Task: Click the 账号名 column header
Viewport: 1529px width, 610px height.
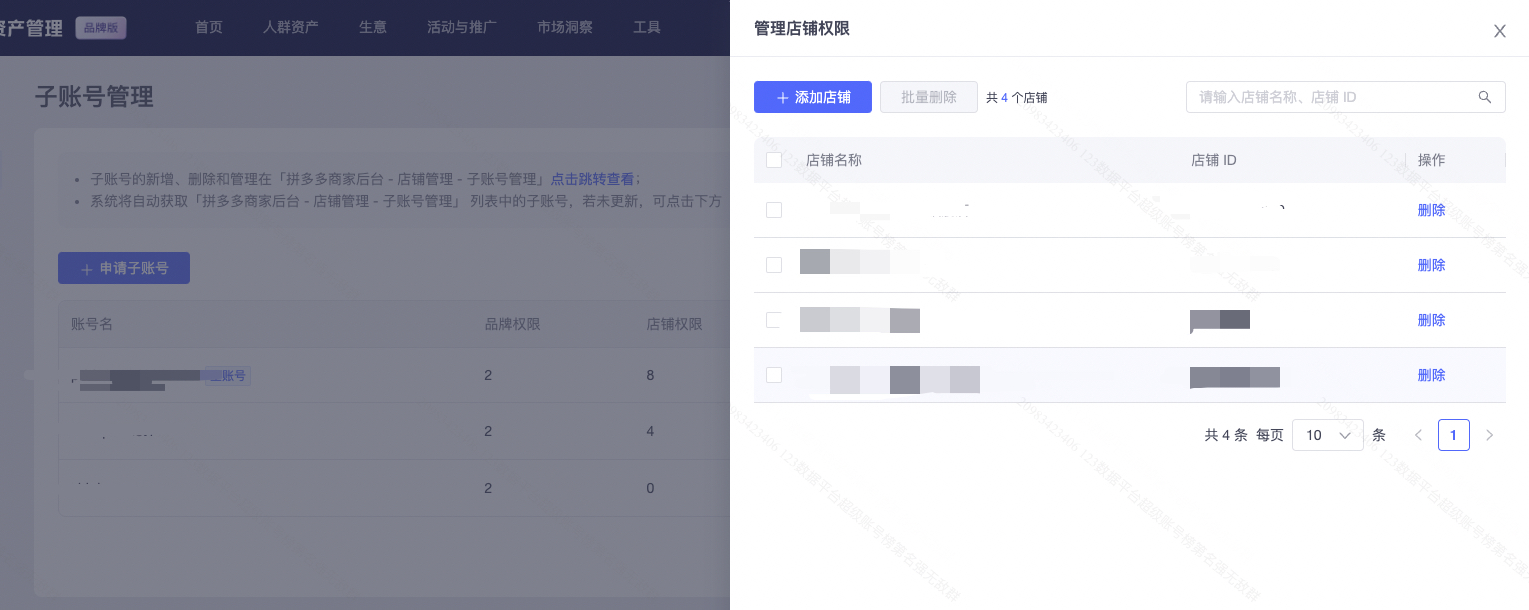Action: pos(92,324)
